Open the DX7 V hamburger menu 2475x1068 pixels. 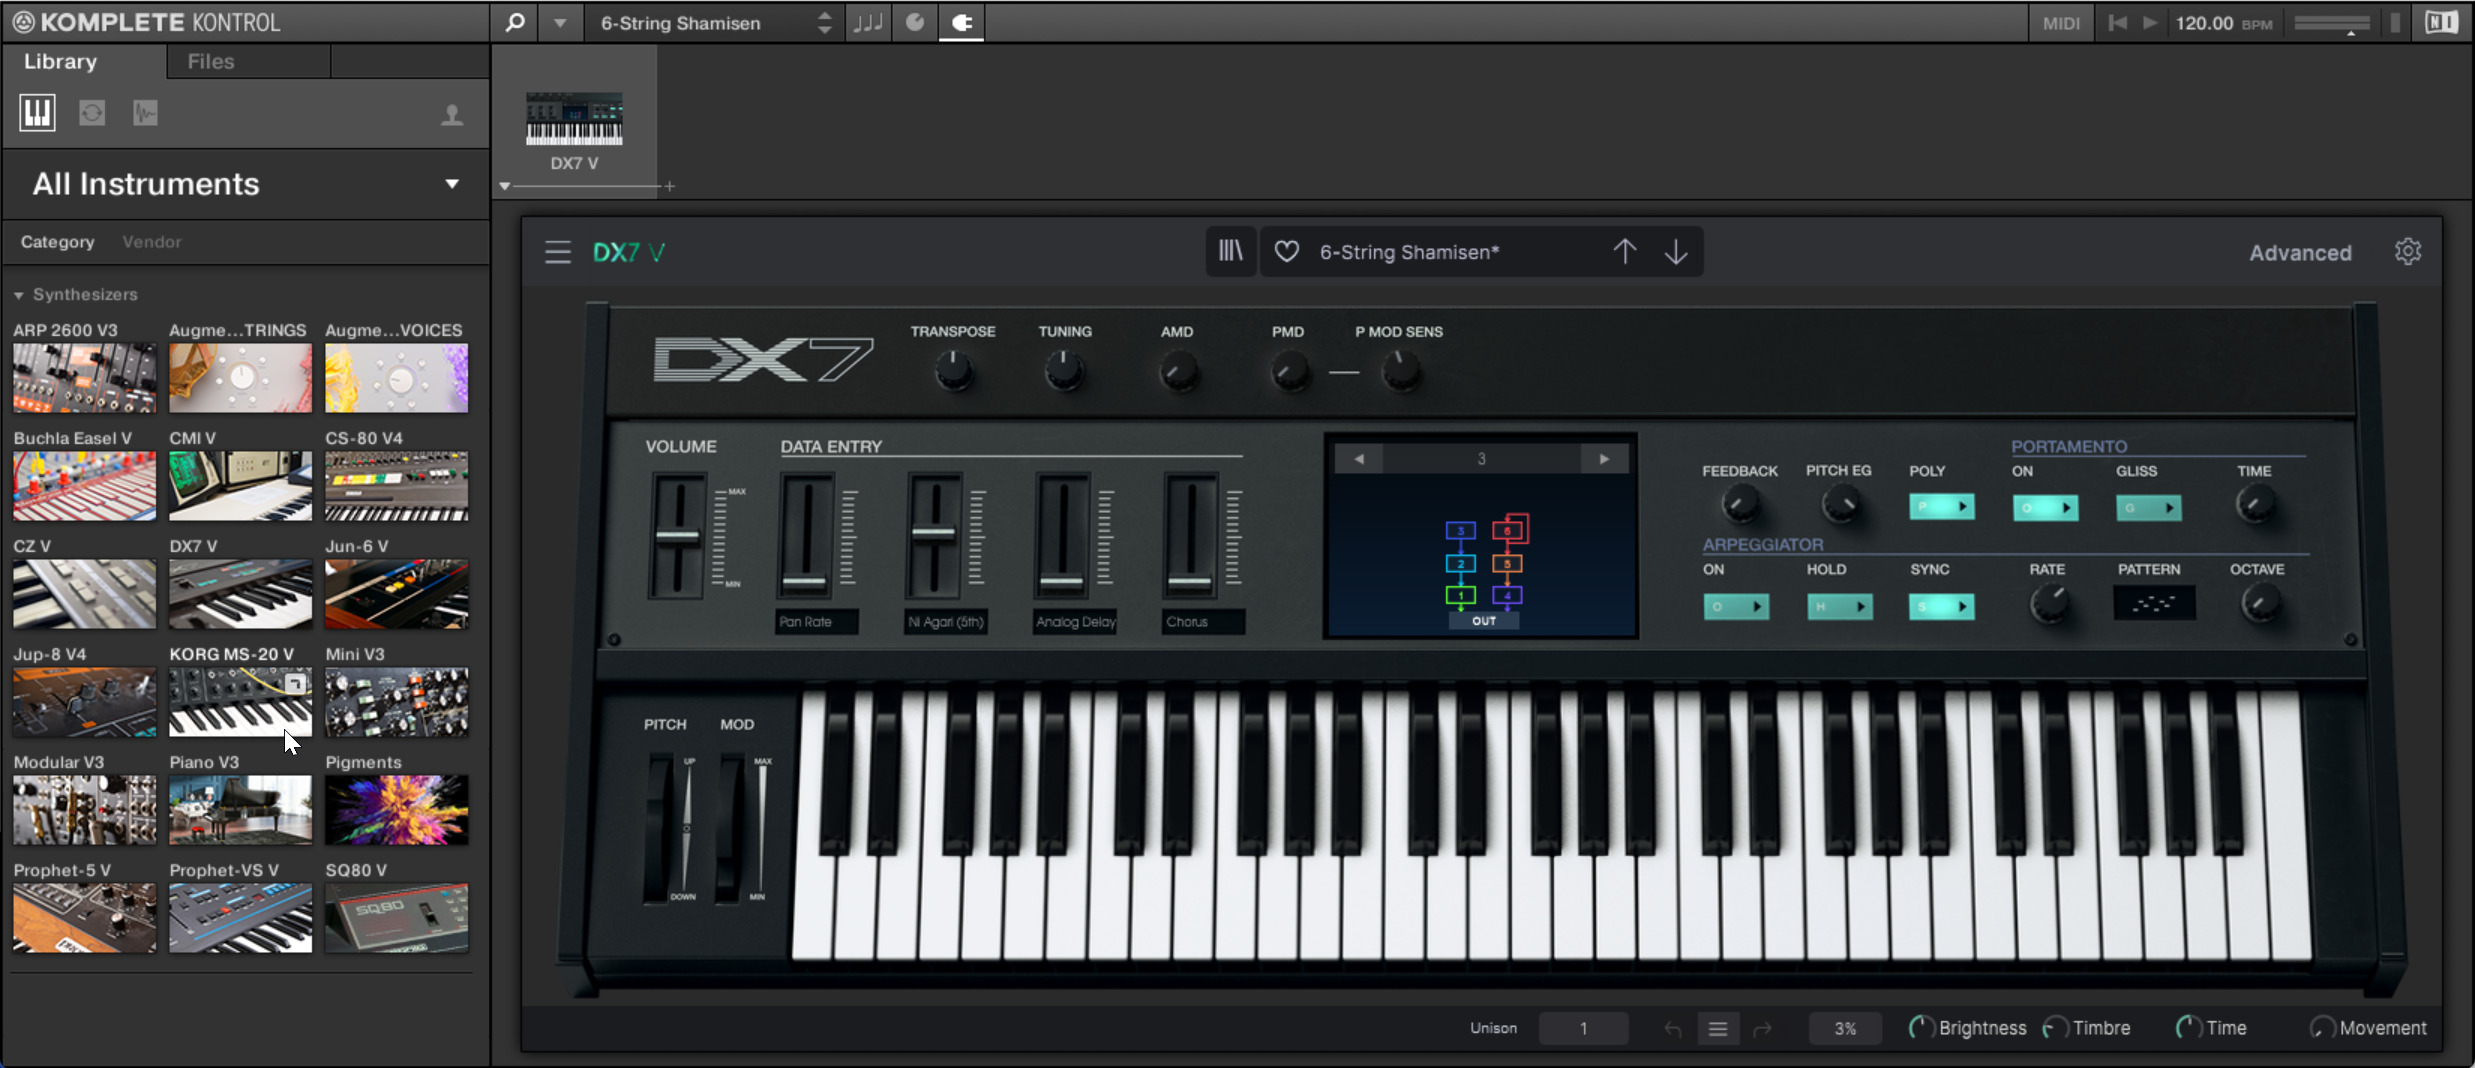click(558, 252)
